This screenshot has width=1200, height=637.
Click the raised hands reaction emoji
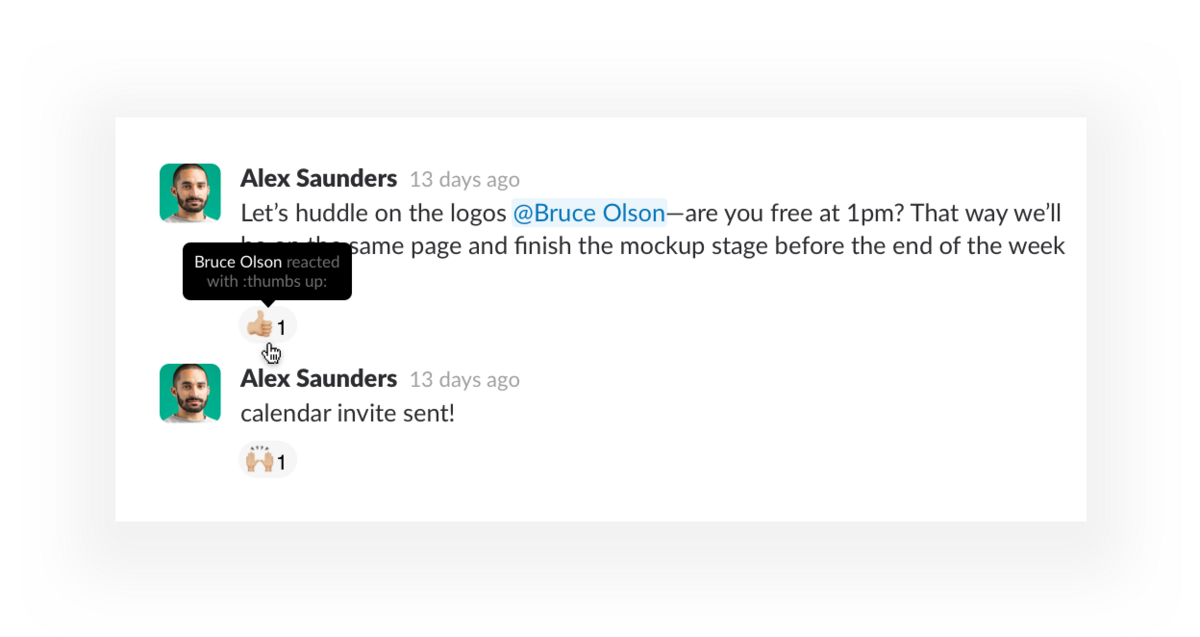[x=259, y=460]
